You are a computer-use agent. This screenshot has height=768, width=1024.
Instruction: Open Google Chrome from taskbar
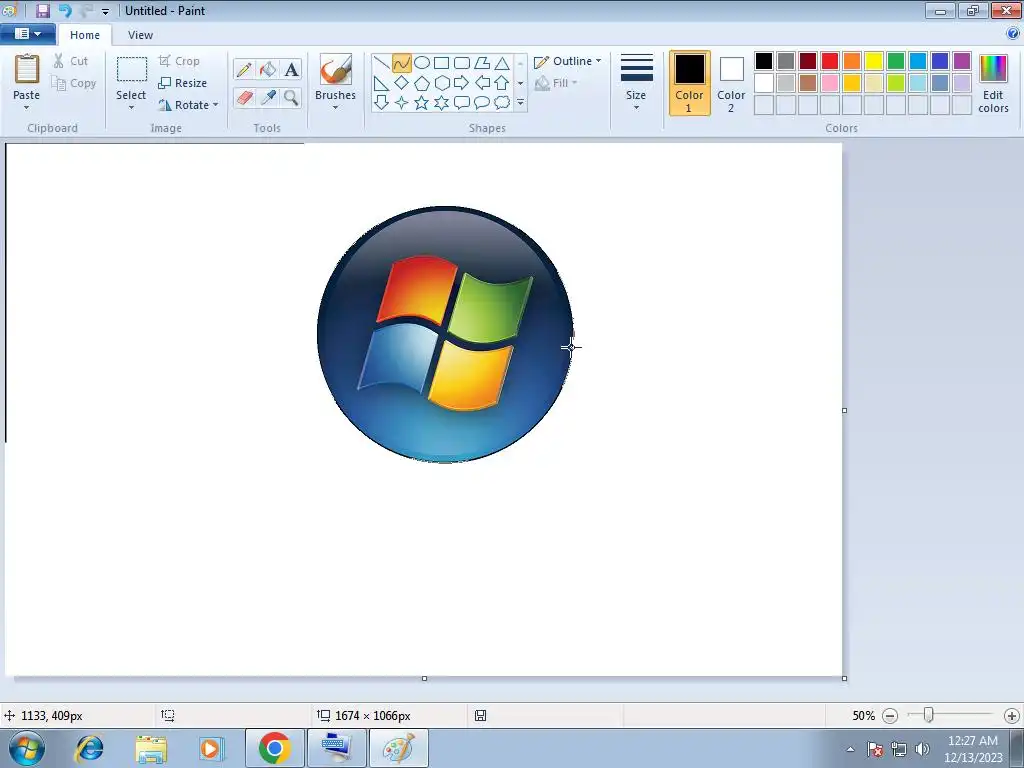pyautogui.click(x=274, y=748)
